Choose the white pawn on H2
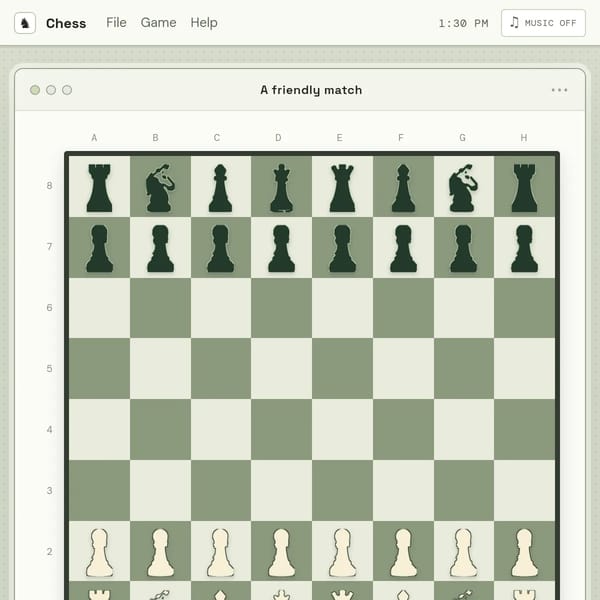The width and height of the screenshot is (600, 600). [524, 553]
